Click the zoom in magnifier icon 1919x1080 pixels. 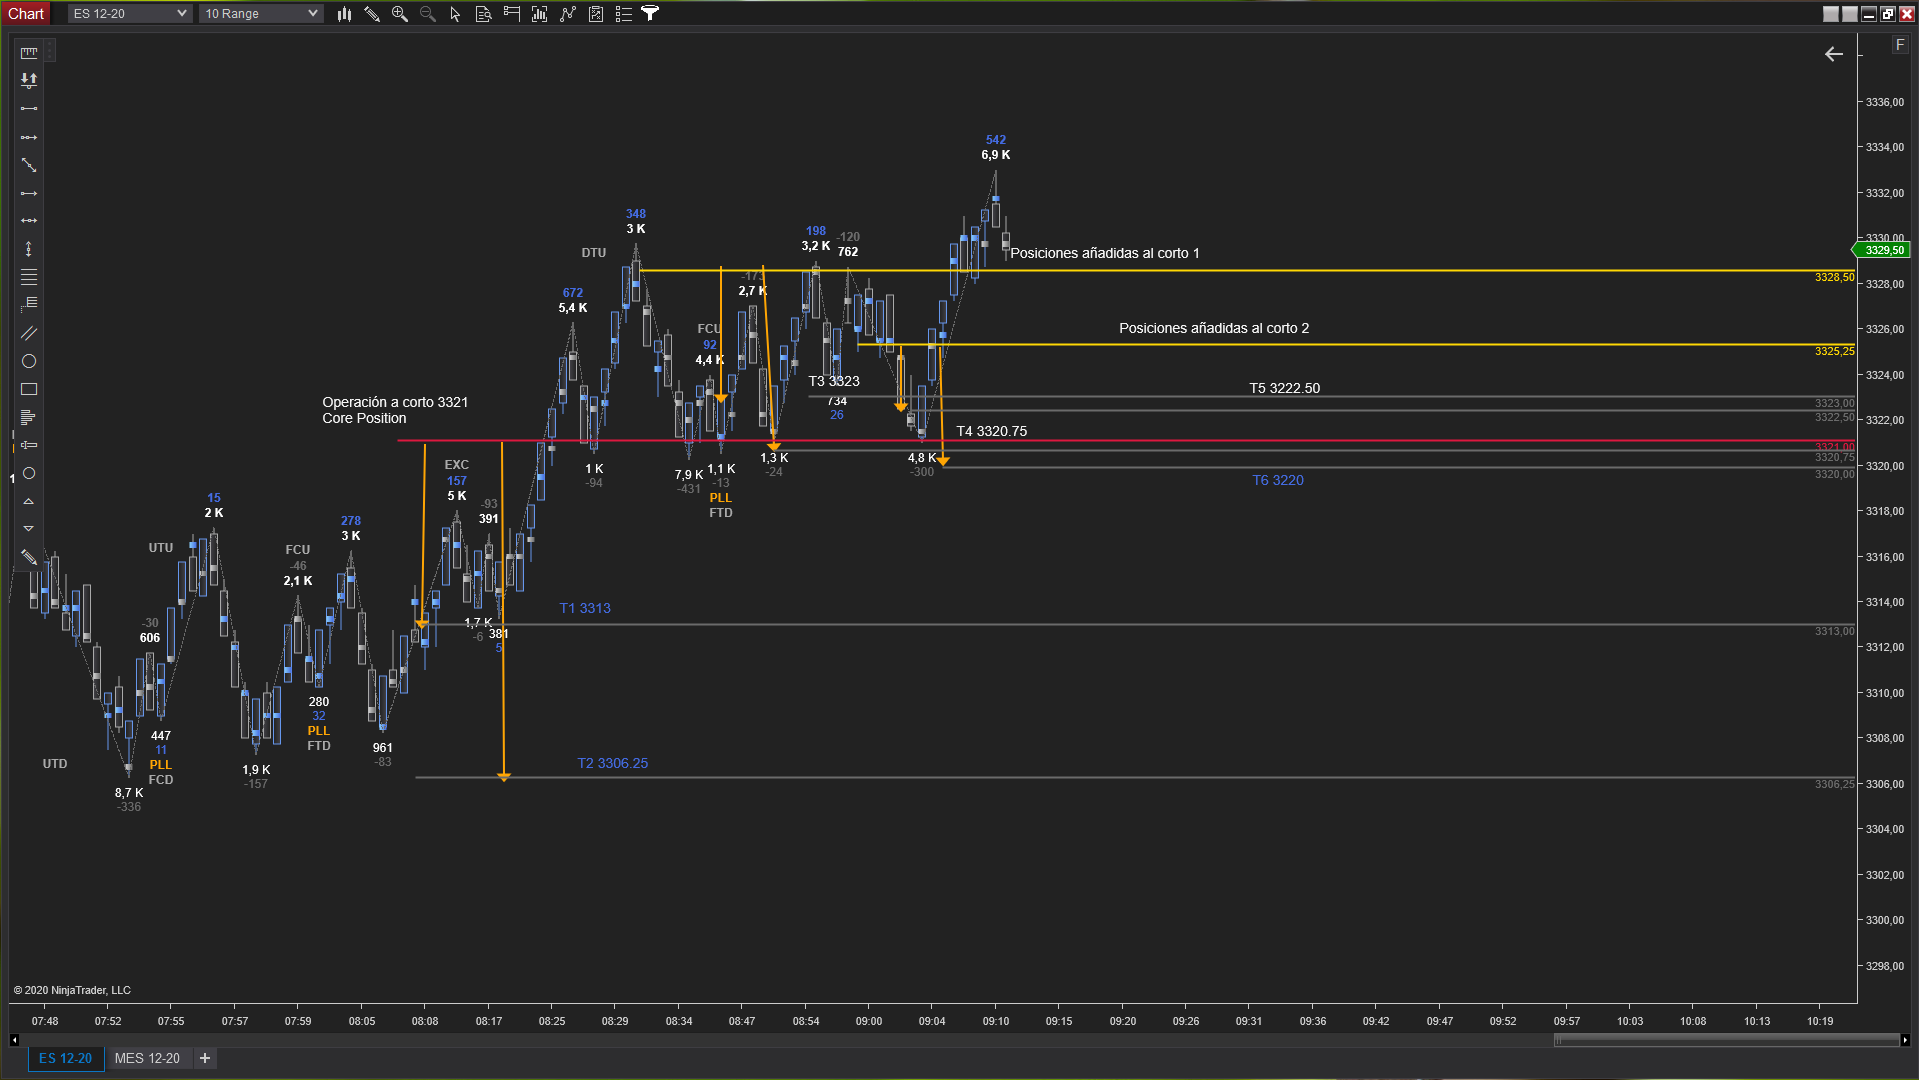click(x=400, y=14)
